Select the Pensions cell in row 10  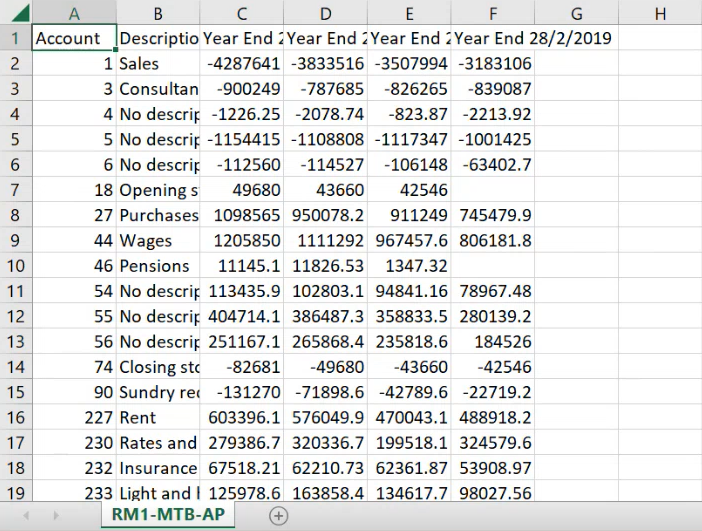(x=158, y=266)
